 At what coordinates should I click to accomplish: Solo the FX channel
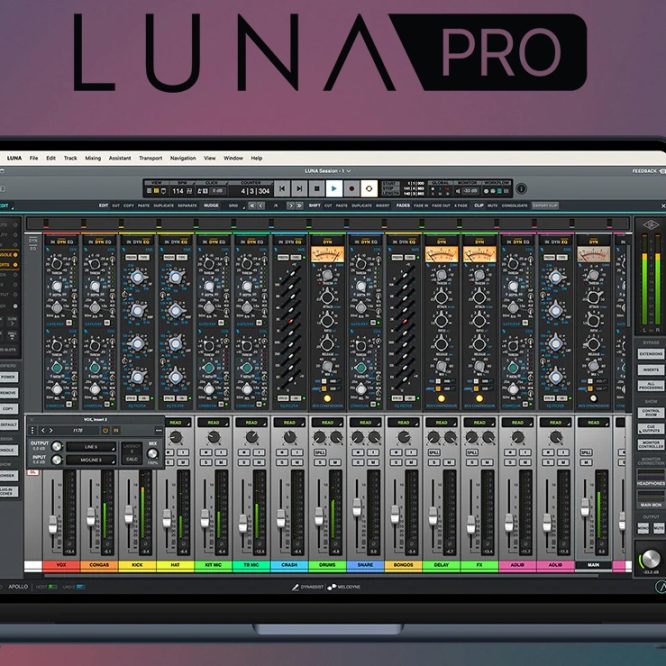[x=473, y=462]
